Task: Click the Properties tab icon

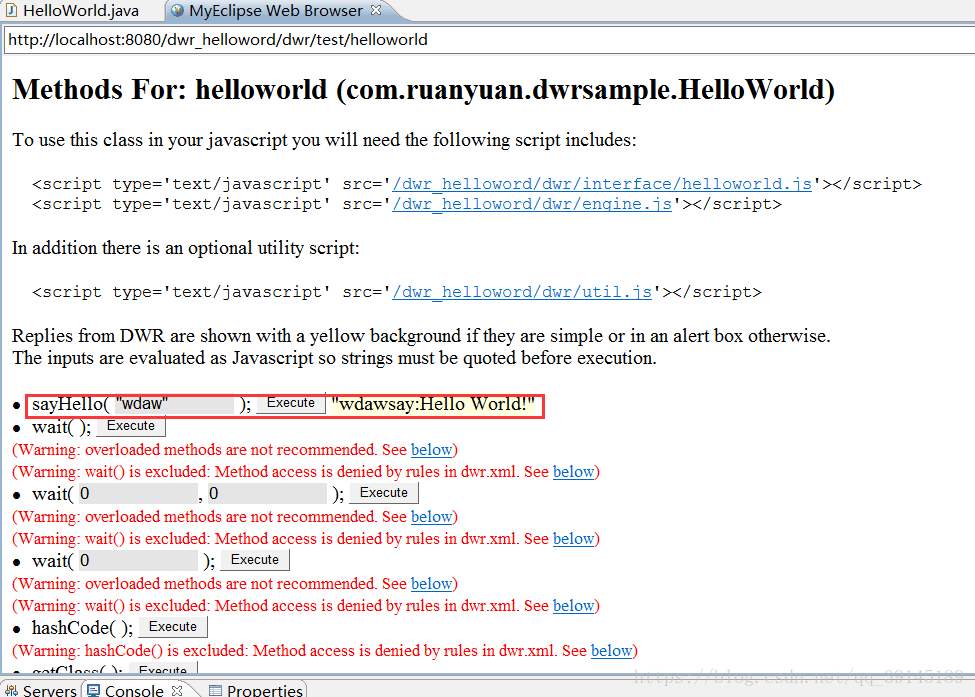Action: coord(215,690)
